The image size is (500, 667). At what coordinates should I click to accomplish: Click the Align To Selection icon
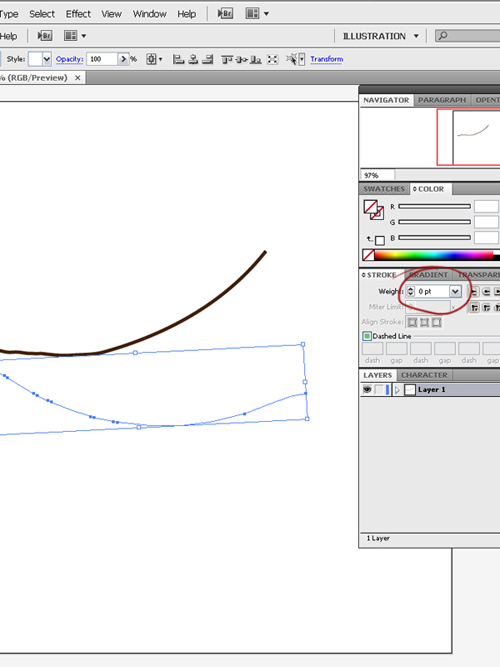(151, 59)
